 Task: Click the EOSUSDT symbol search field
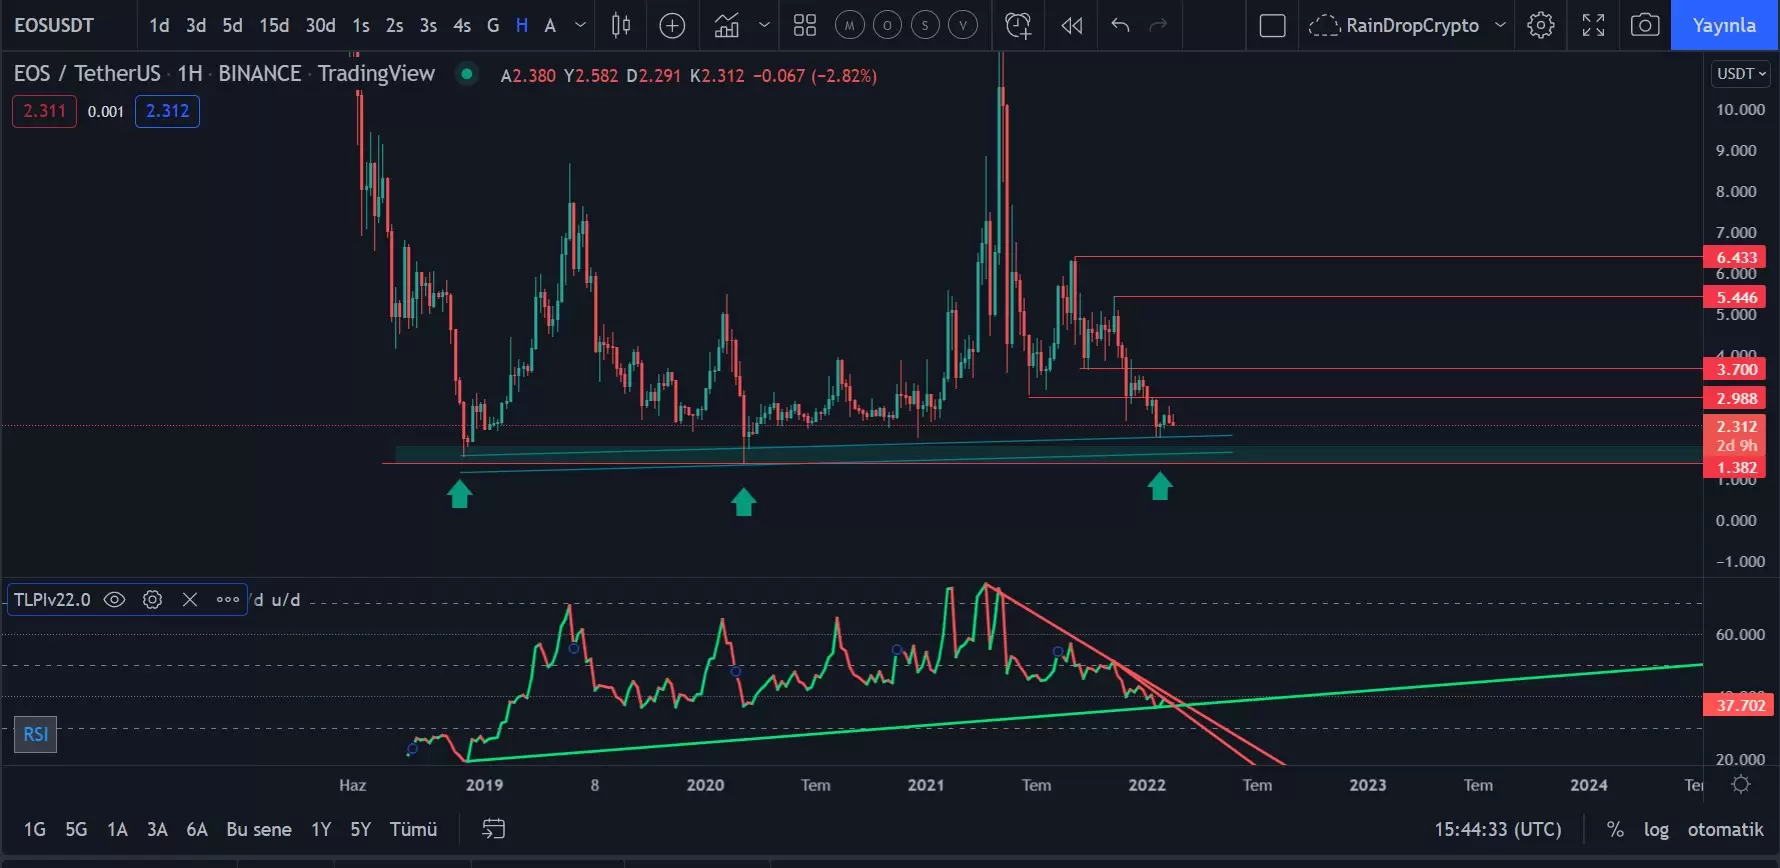pyautogui.click(x=54, y=25)
